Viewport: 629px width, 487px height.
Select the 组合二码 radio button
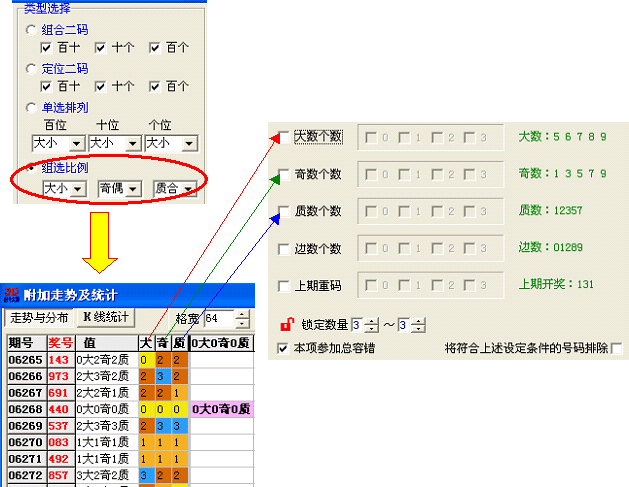click(32, 30)
